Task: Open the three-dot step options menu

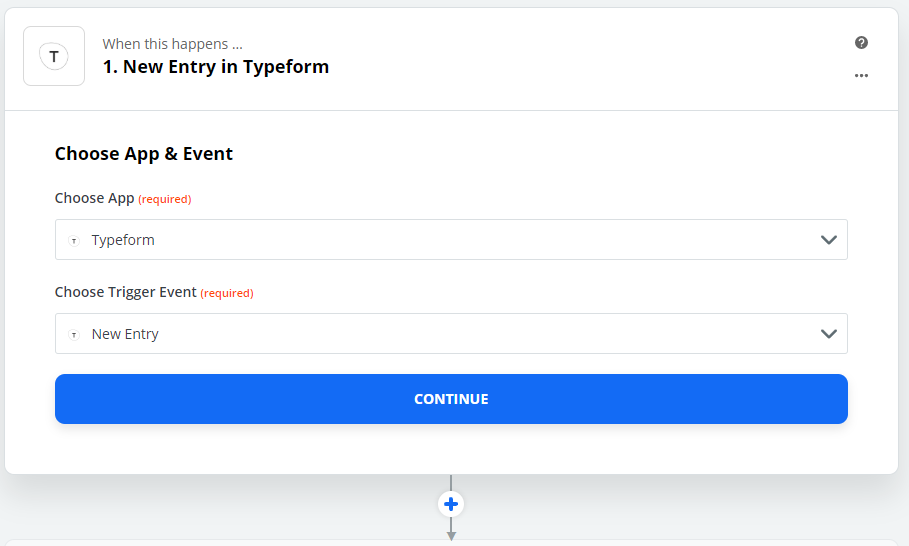Action: 861,75
